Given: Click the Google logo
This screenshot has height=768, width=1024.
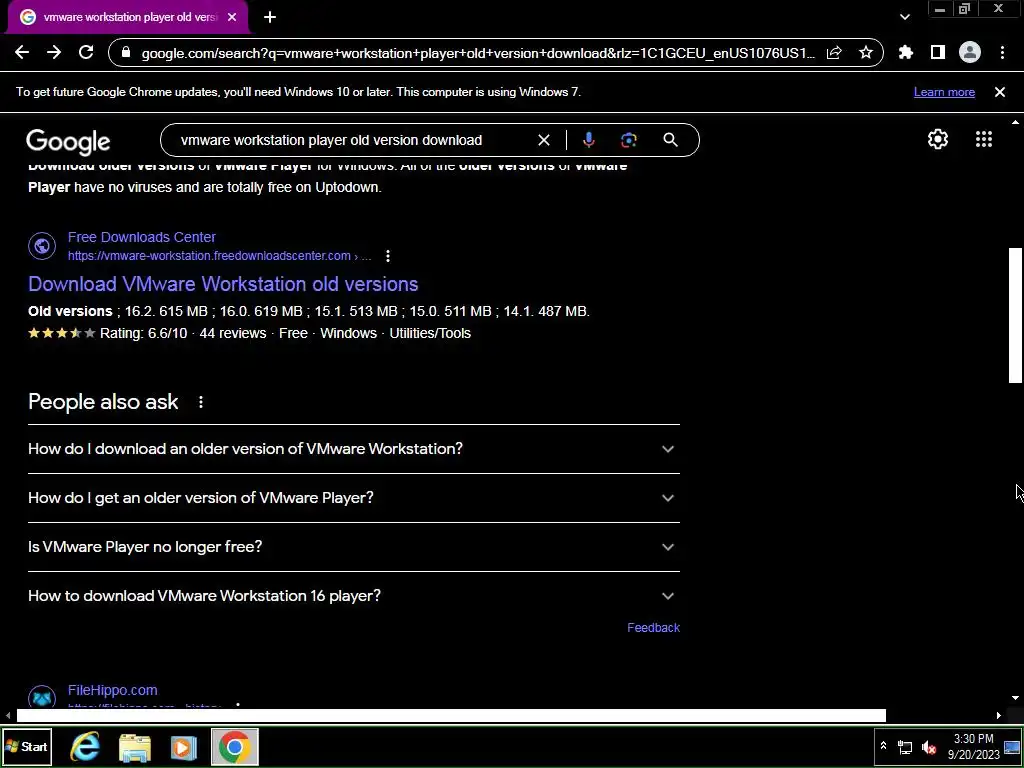Looking at the screenshot, I should pyautogui.click(x=68, y=142).
